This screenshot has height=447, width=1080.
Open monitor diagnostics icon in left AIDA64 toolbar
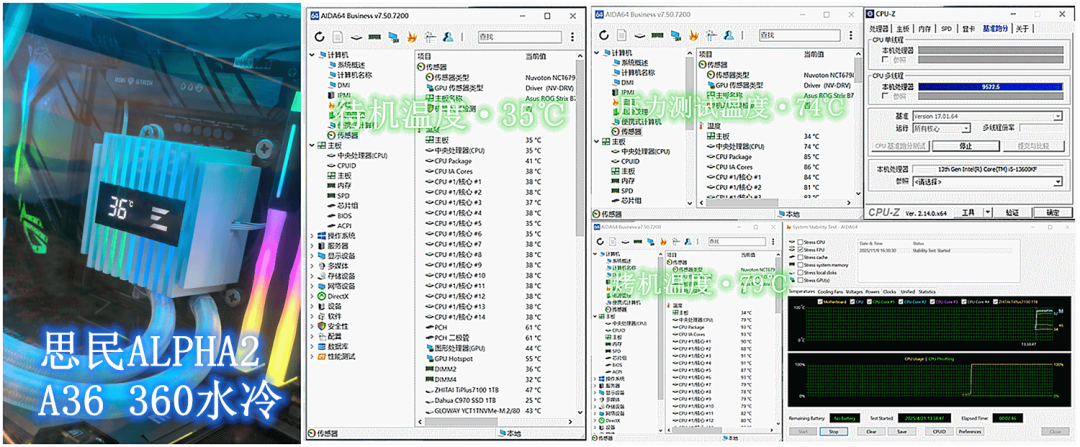(x=394, y=37)
